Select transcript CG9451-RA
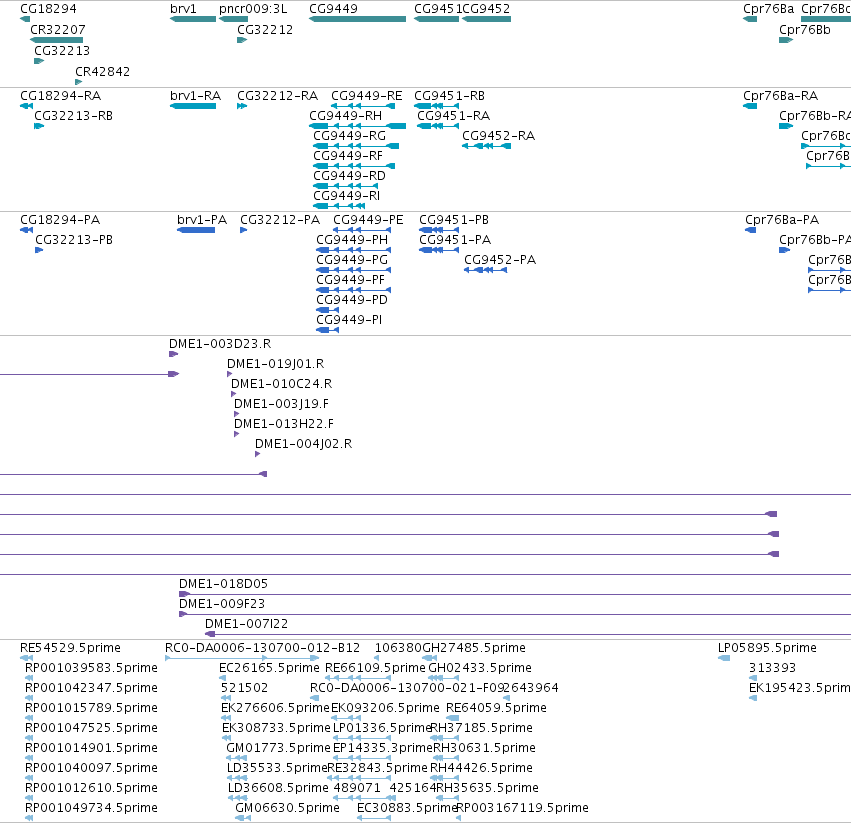The height and width of the screenshot is (823, 851). tap(453, 116)
